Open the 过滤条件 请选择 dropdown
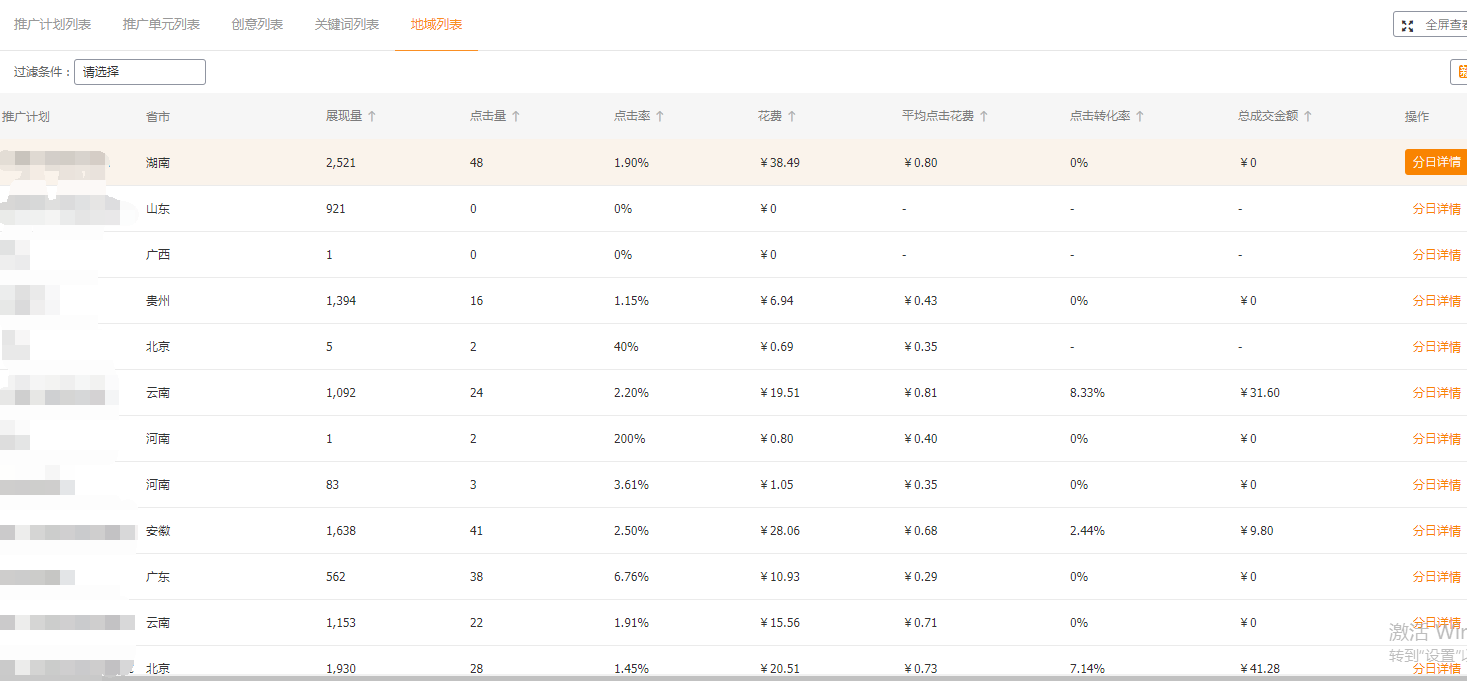The width and height of the screenshot is (1467, 681). pos(140,72)
